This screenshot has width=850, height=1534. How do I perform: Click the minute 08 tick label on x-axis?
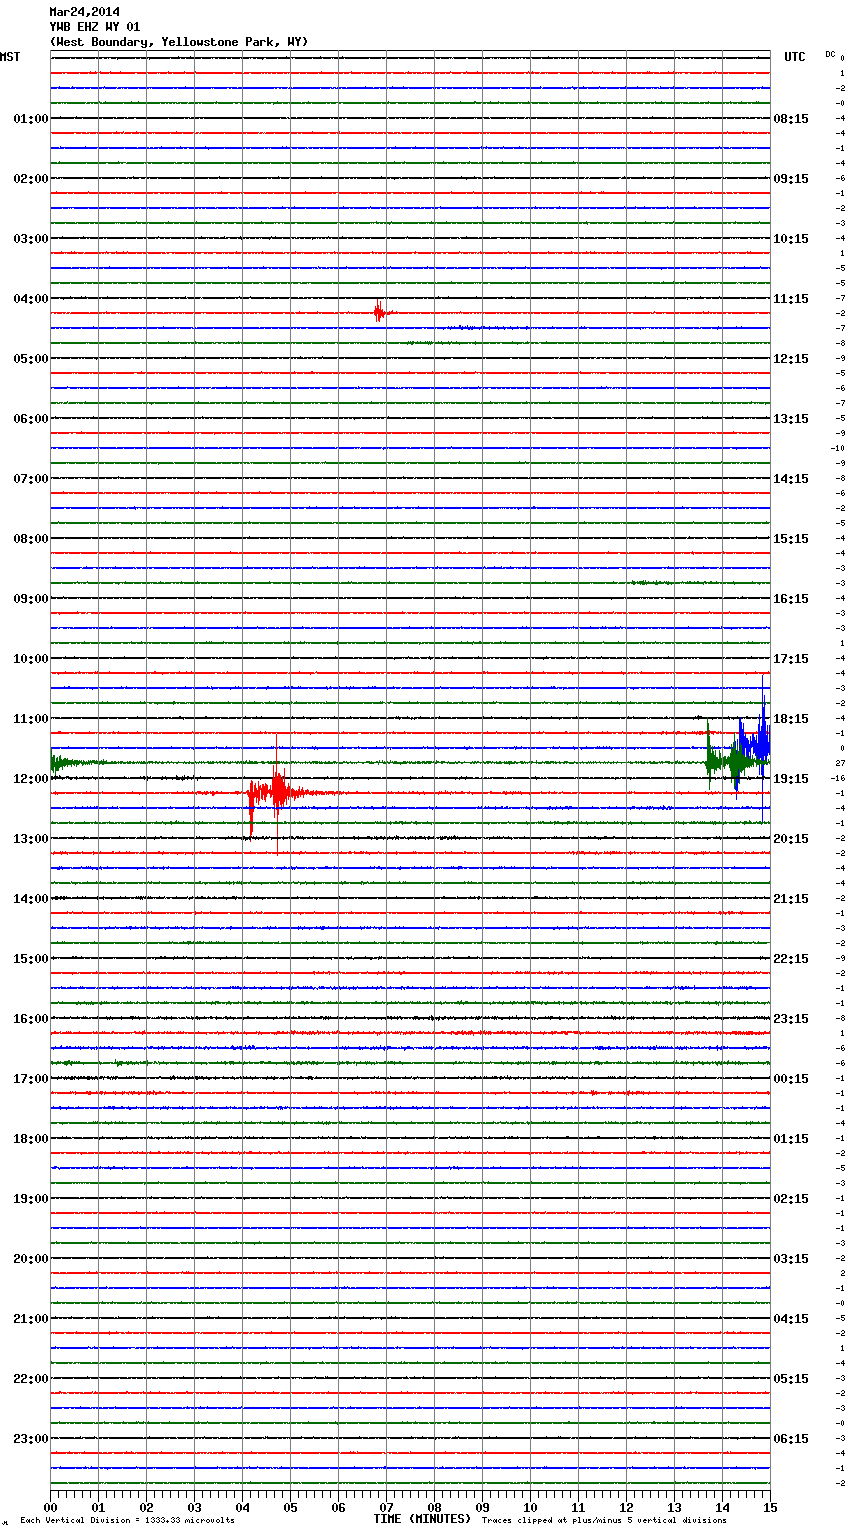434,1507
